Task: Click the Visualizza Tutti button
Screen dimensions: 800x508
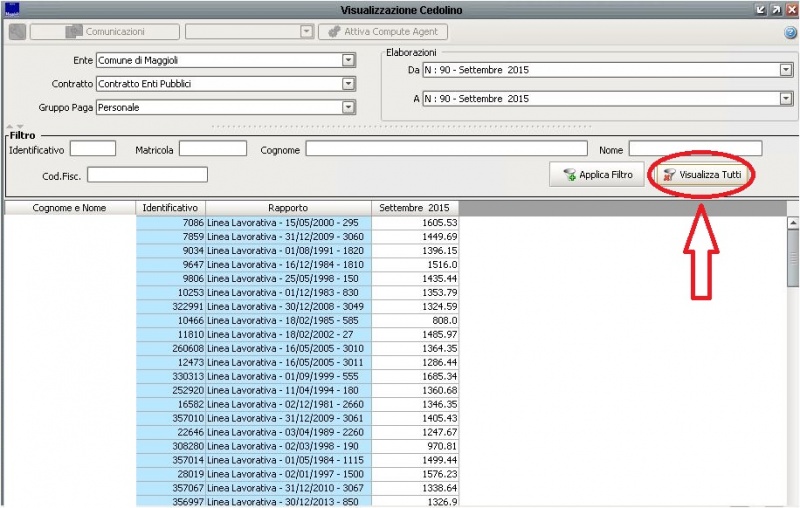Action: (x=701, y=174)
